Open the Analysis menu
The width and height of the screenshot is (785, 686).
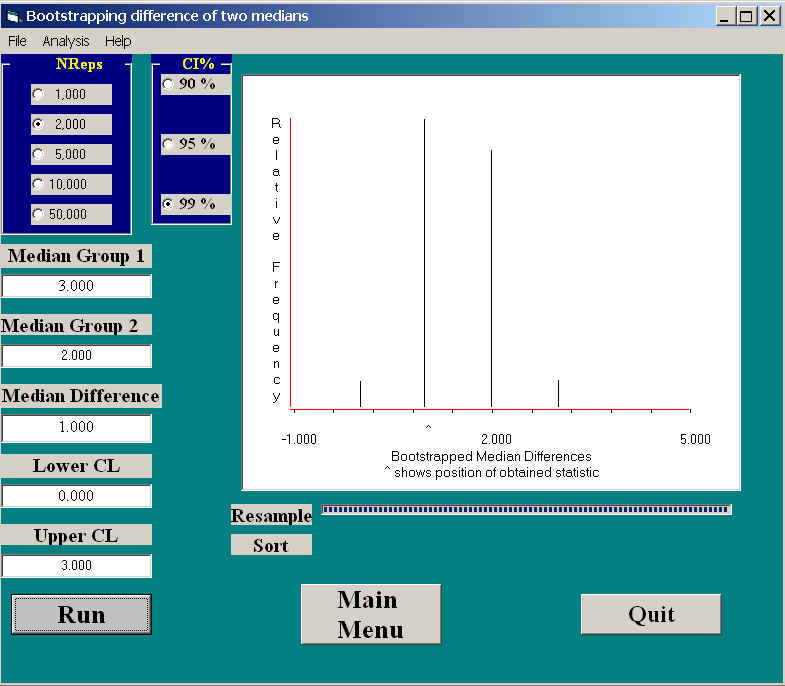(x=66, y=41)
